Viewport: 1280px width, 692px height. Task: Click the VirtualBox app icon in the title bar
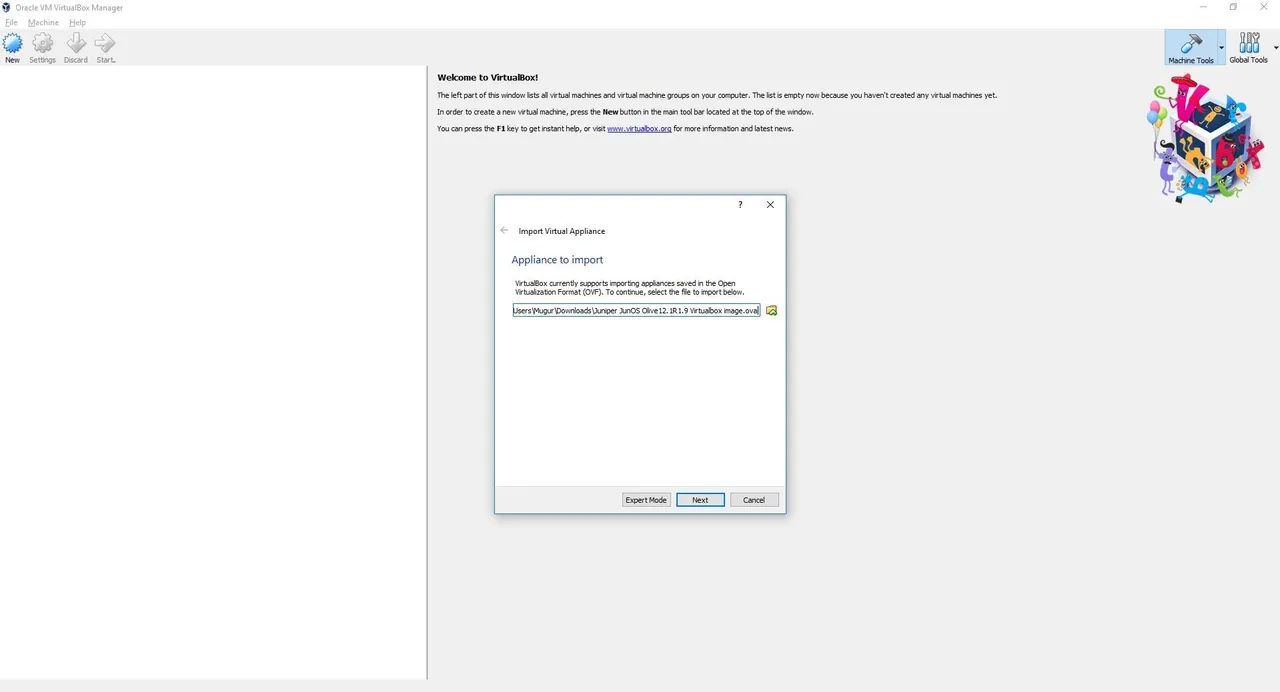pyautogui.click(x=6, y=7)
